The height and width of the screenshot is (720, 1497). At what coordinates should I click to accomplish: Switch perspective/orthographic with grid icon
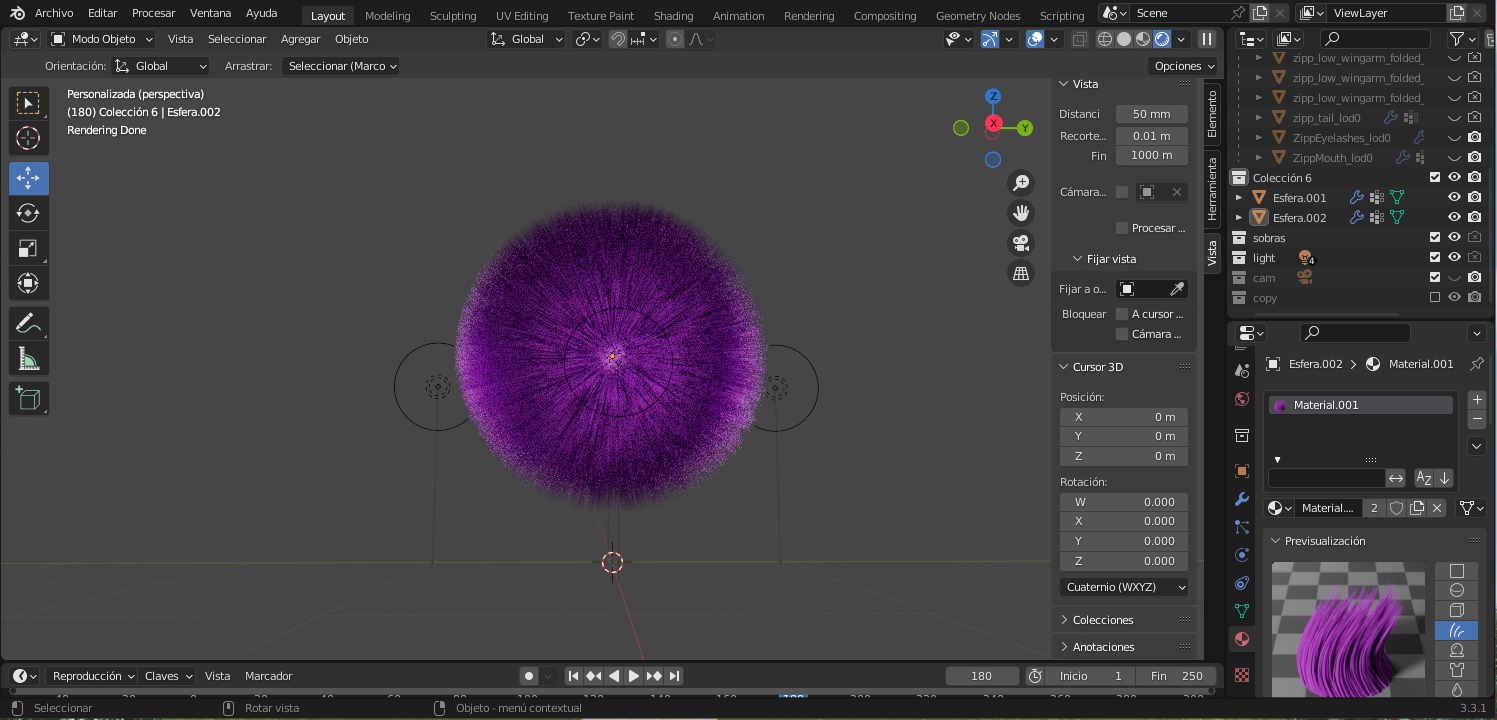[1021, 273]
